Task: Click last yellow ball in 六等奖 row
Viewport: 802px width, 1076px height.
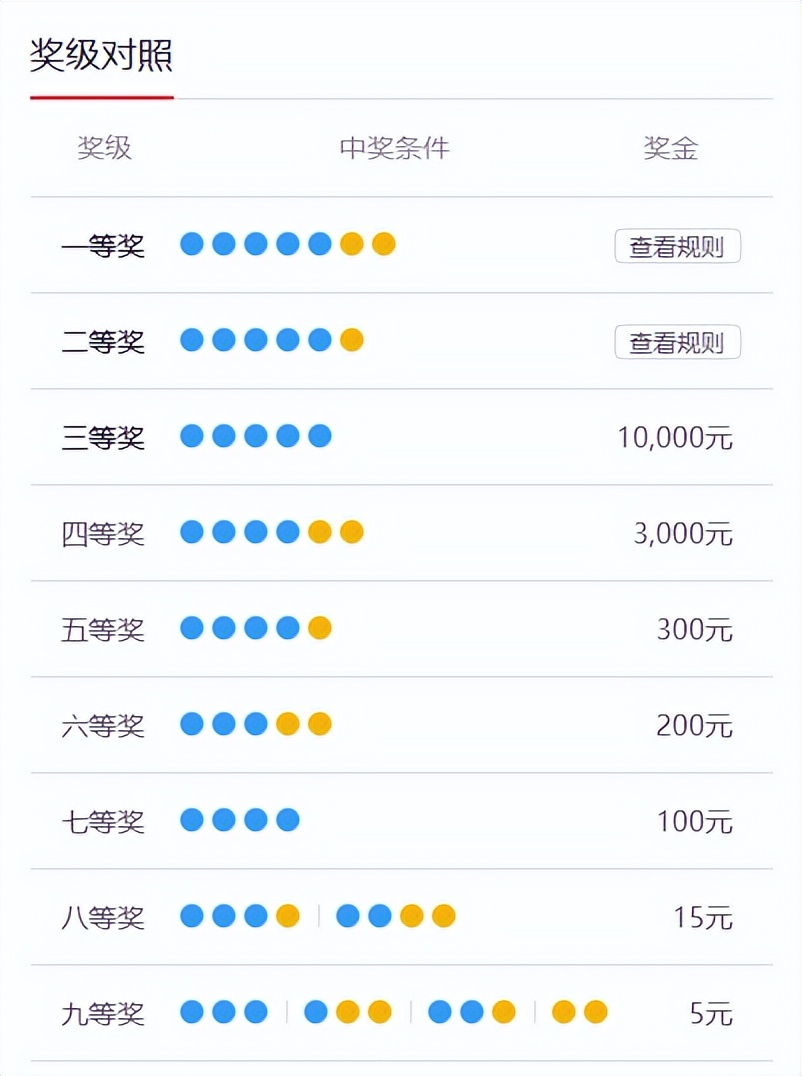Action: coord(320,724)
